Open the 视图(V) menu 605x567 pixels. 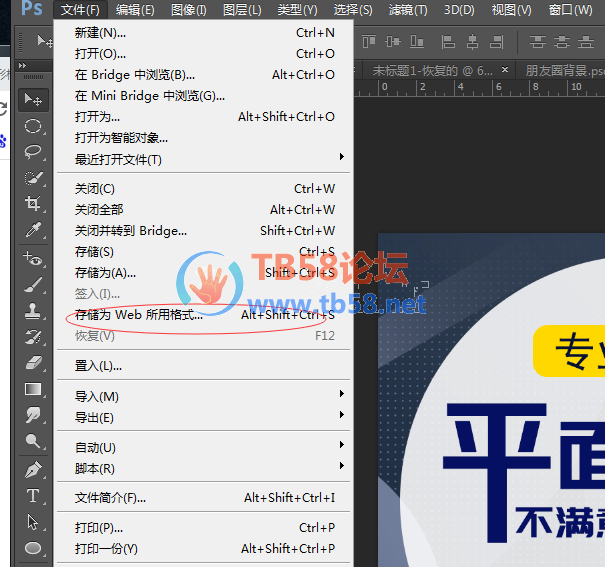(x=511, y=9)
